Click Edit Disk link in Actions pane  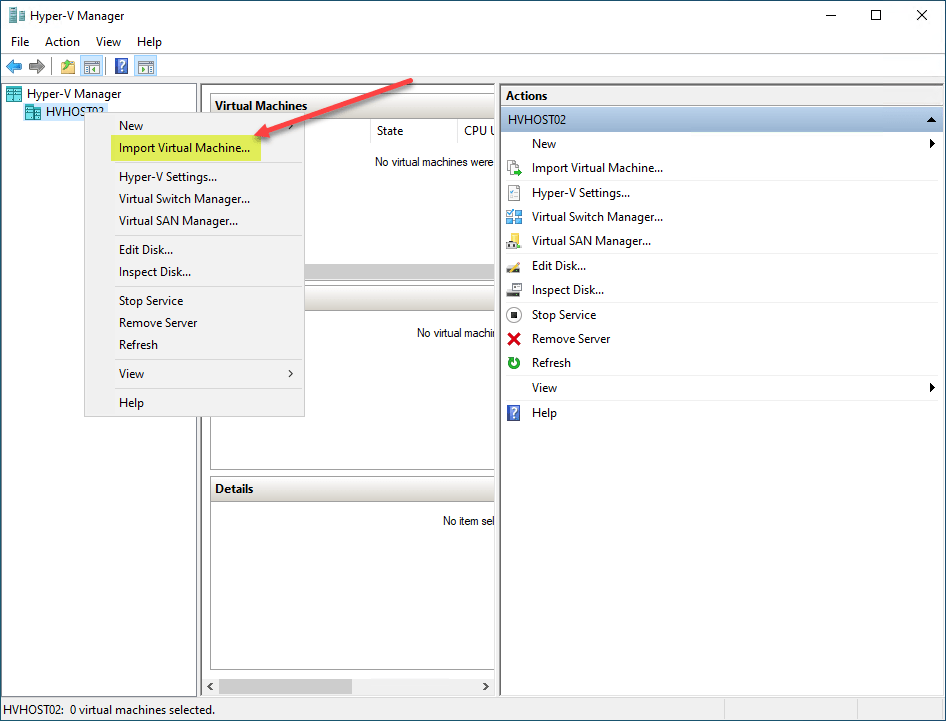click(x=559, y=266)
